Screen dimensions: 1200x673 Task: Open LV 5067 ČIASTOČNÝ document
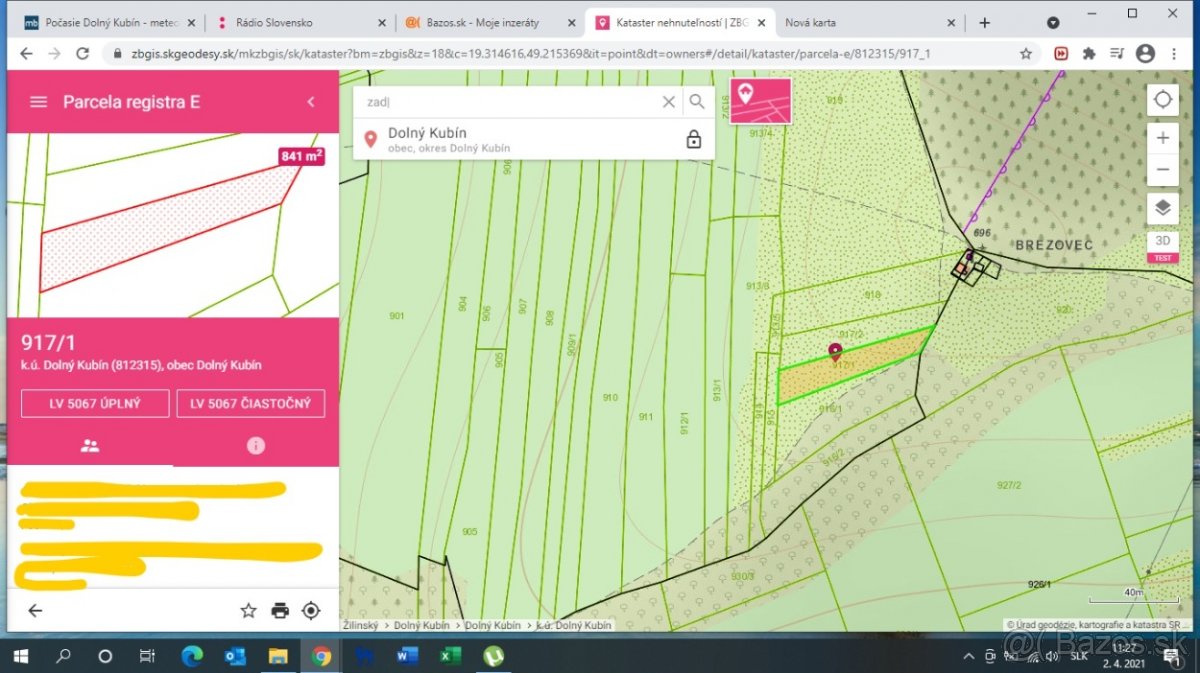tap(251, 404)
